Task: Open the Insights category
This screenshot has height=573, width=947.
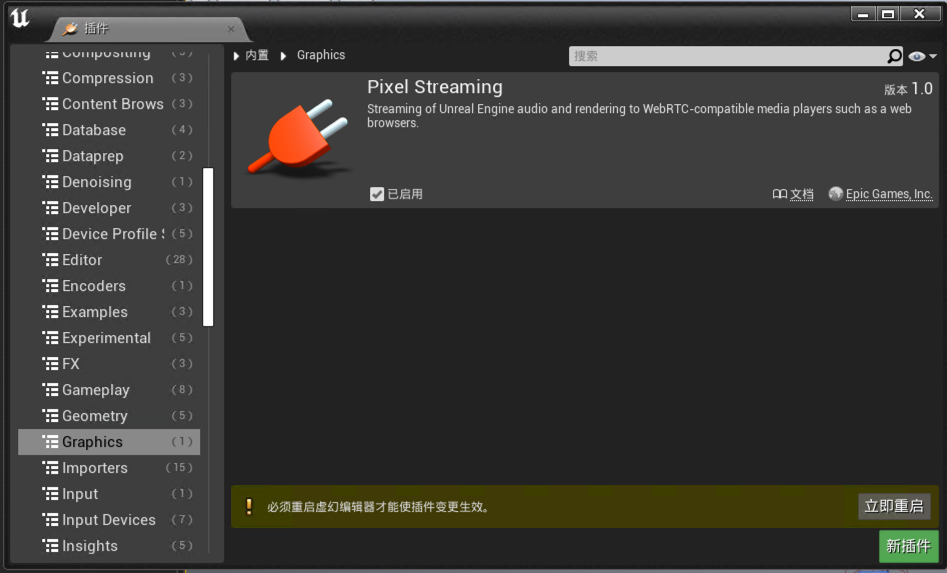Action: [109, 545]
